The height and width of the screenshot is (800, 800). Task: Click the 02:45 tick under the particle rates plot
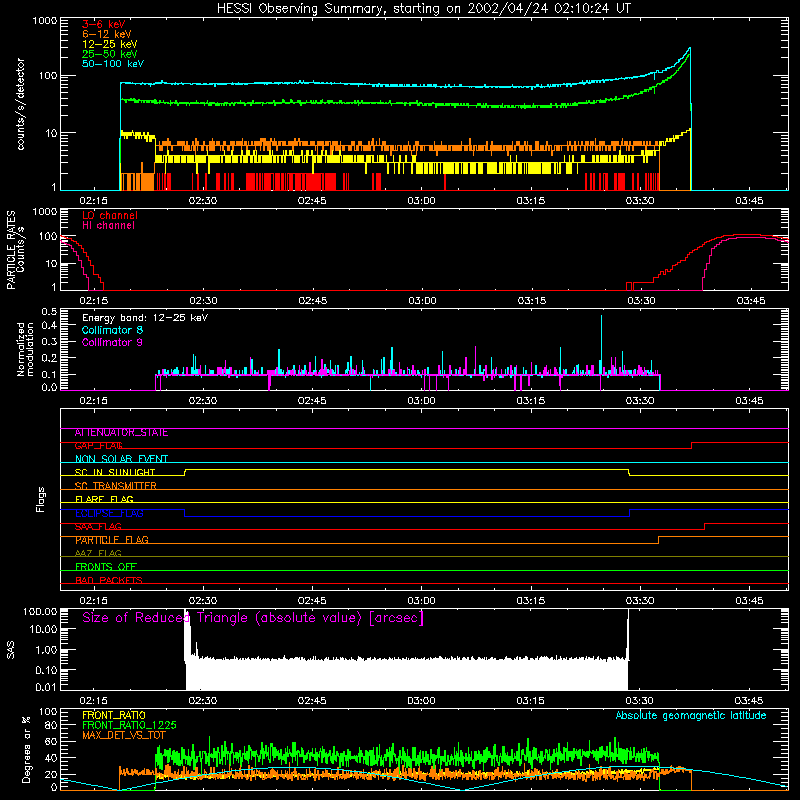(x=312, y=301)
